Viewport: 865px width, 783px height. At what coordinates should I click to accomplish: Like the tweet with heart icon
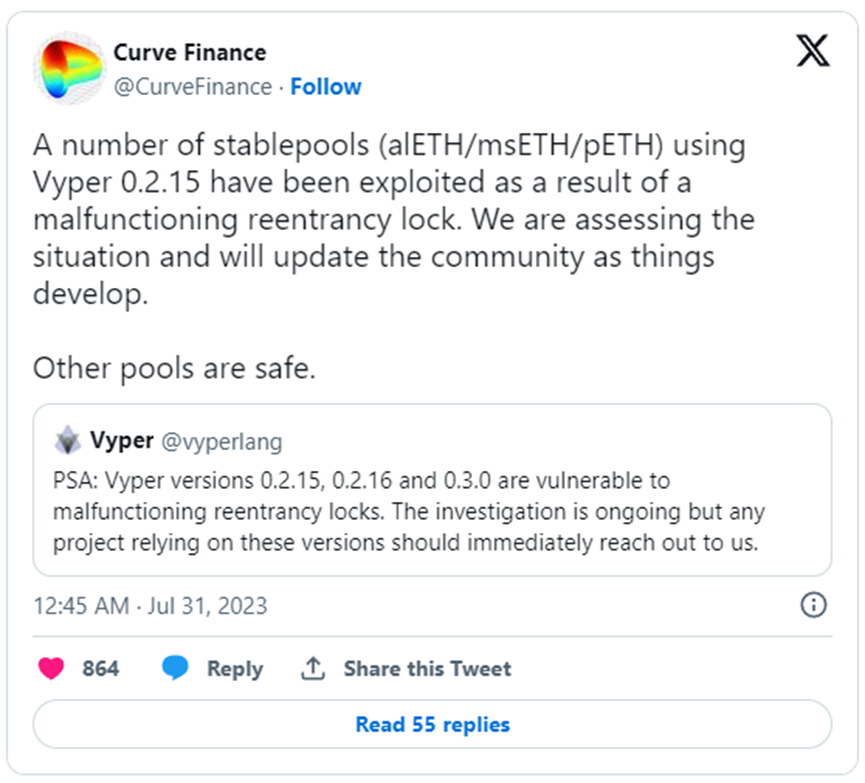coord(51,668)
